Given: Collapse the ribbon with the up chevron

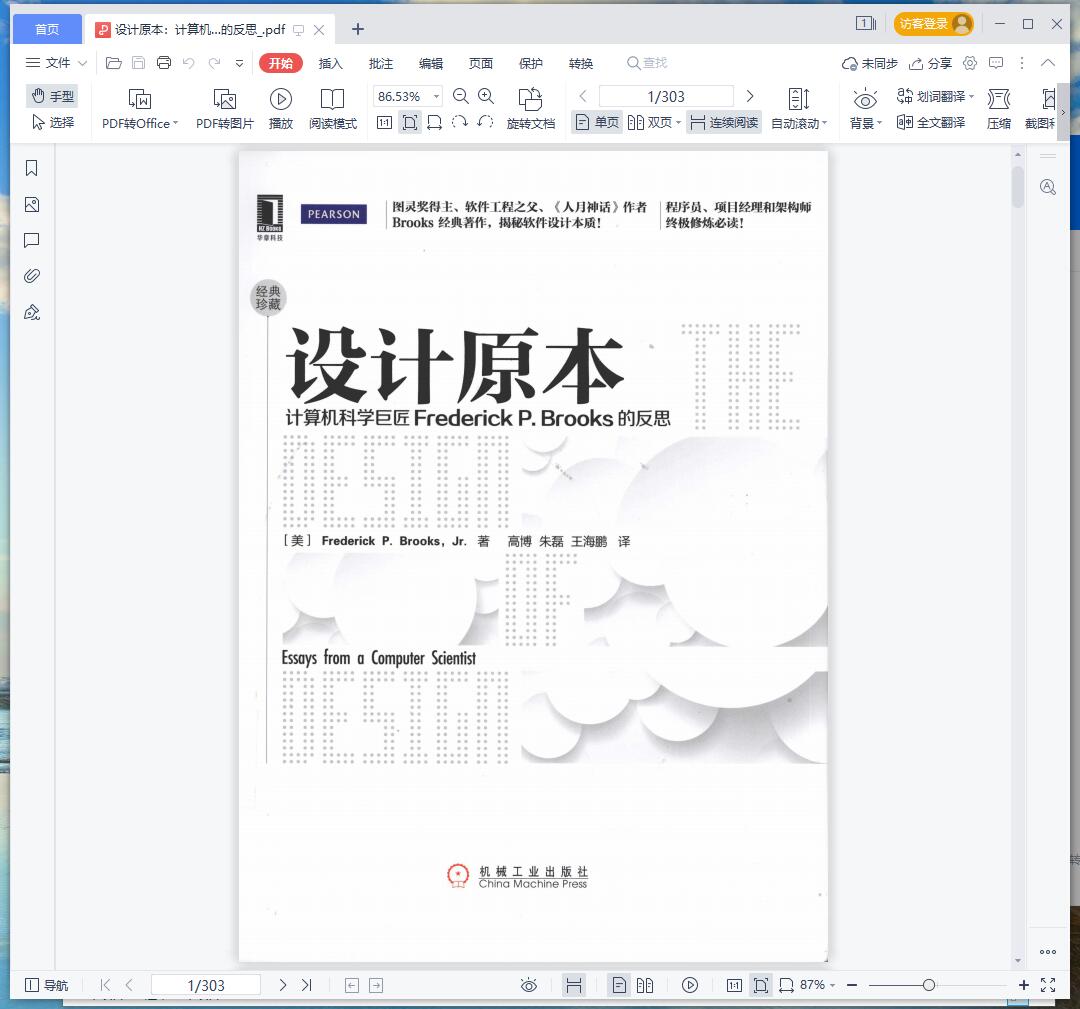Looking at the screenshot, I should pos(1048,63).
